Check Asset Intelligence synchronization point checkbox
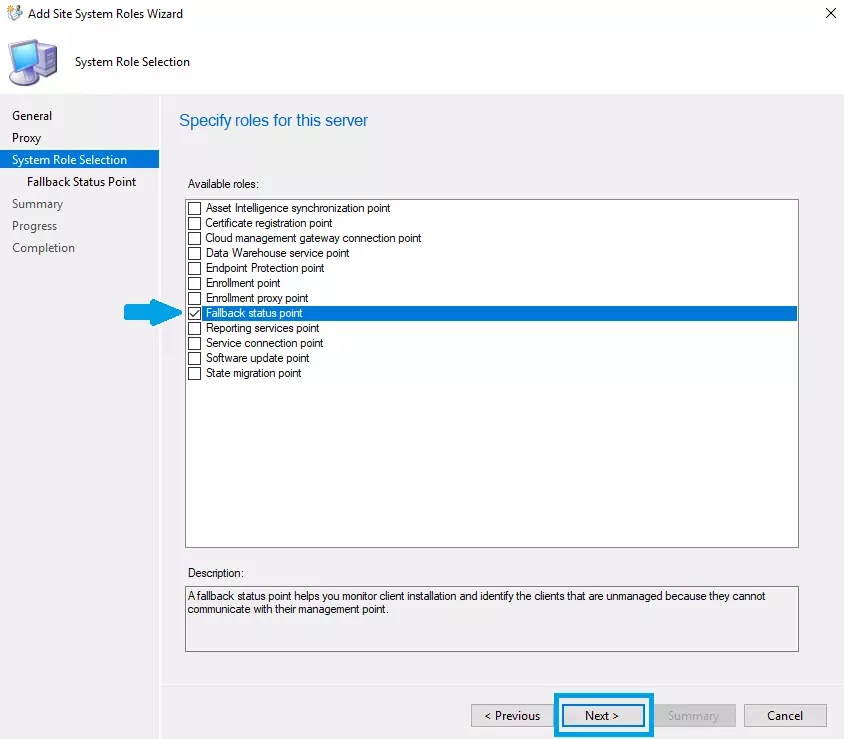This screenshot has width=844, height=739. point(194,208)
